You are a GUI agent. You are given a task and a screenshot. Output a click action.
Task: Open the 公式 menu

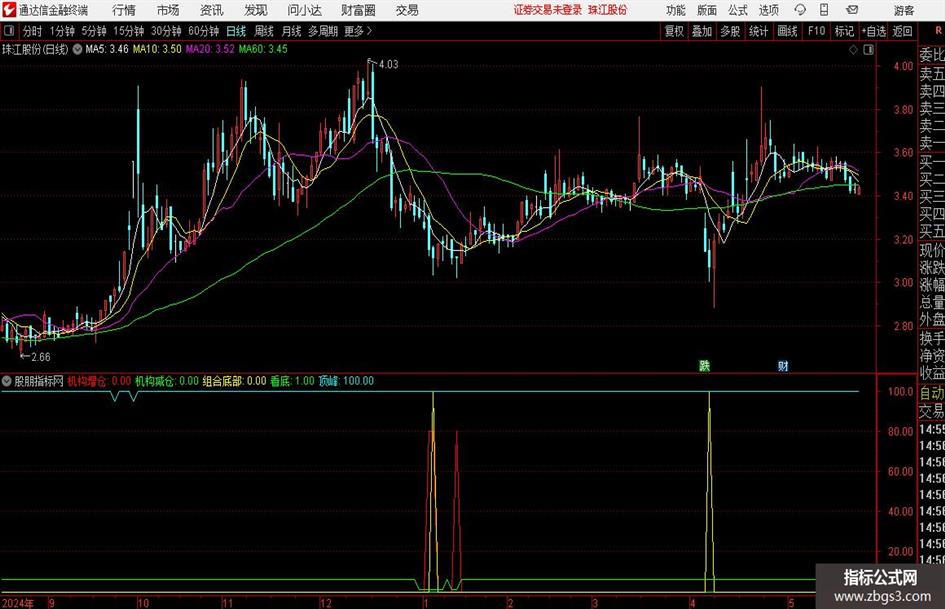[x=738, y=10]
